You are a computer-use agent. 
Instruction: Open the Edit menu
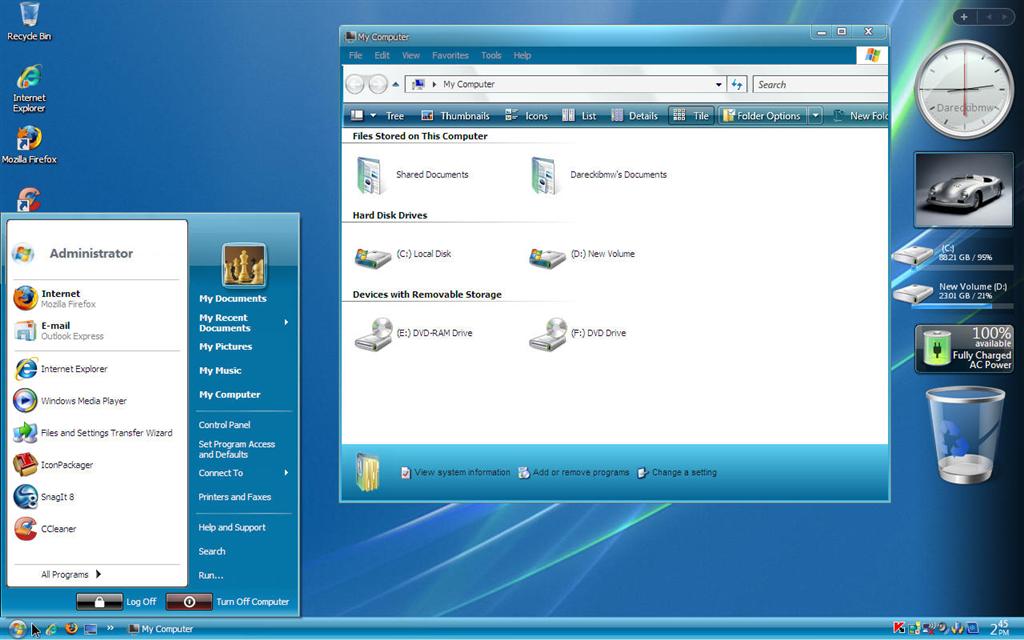pyautogui.click(x=382, y=56)
